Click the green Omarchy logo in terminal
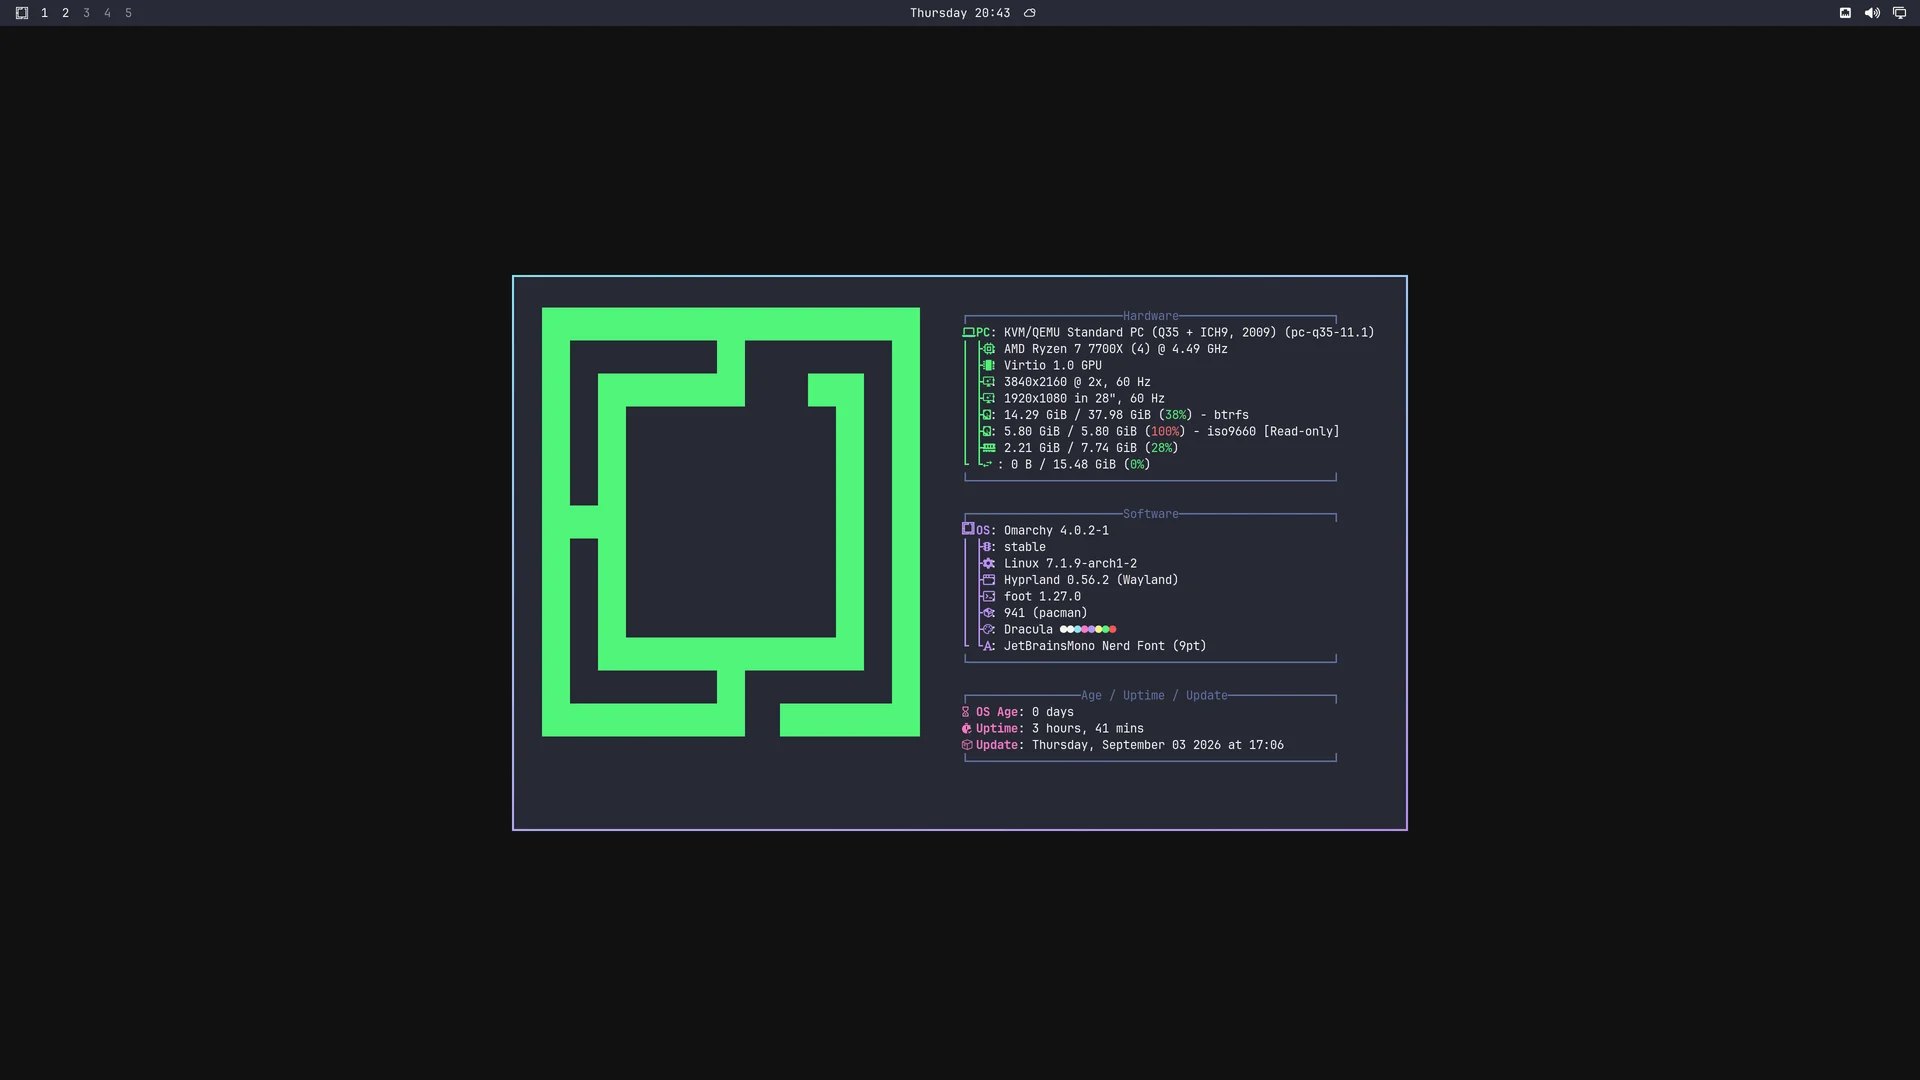The width and height of the screenshot is (1920, 1080). [731, 522]
